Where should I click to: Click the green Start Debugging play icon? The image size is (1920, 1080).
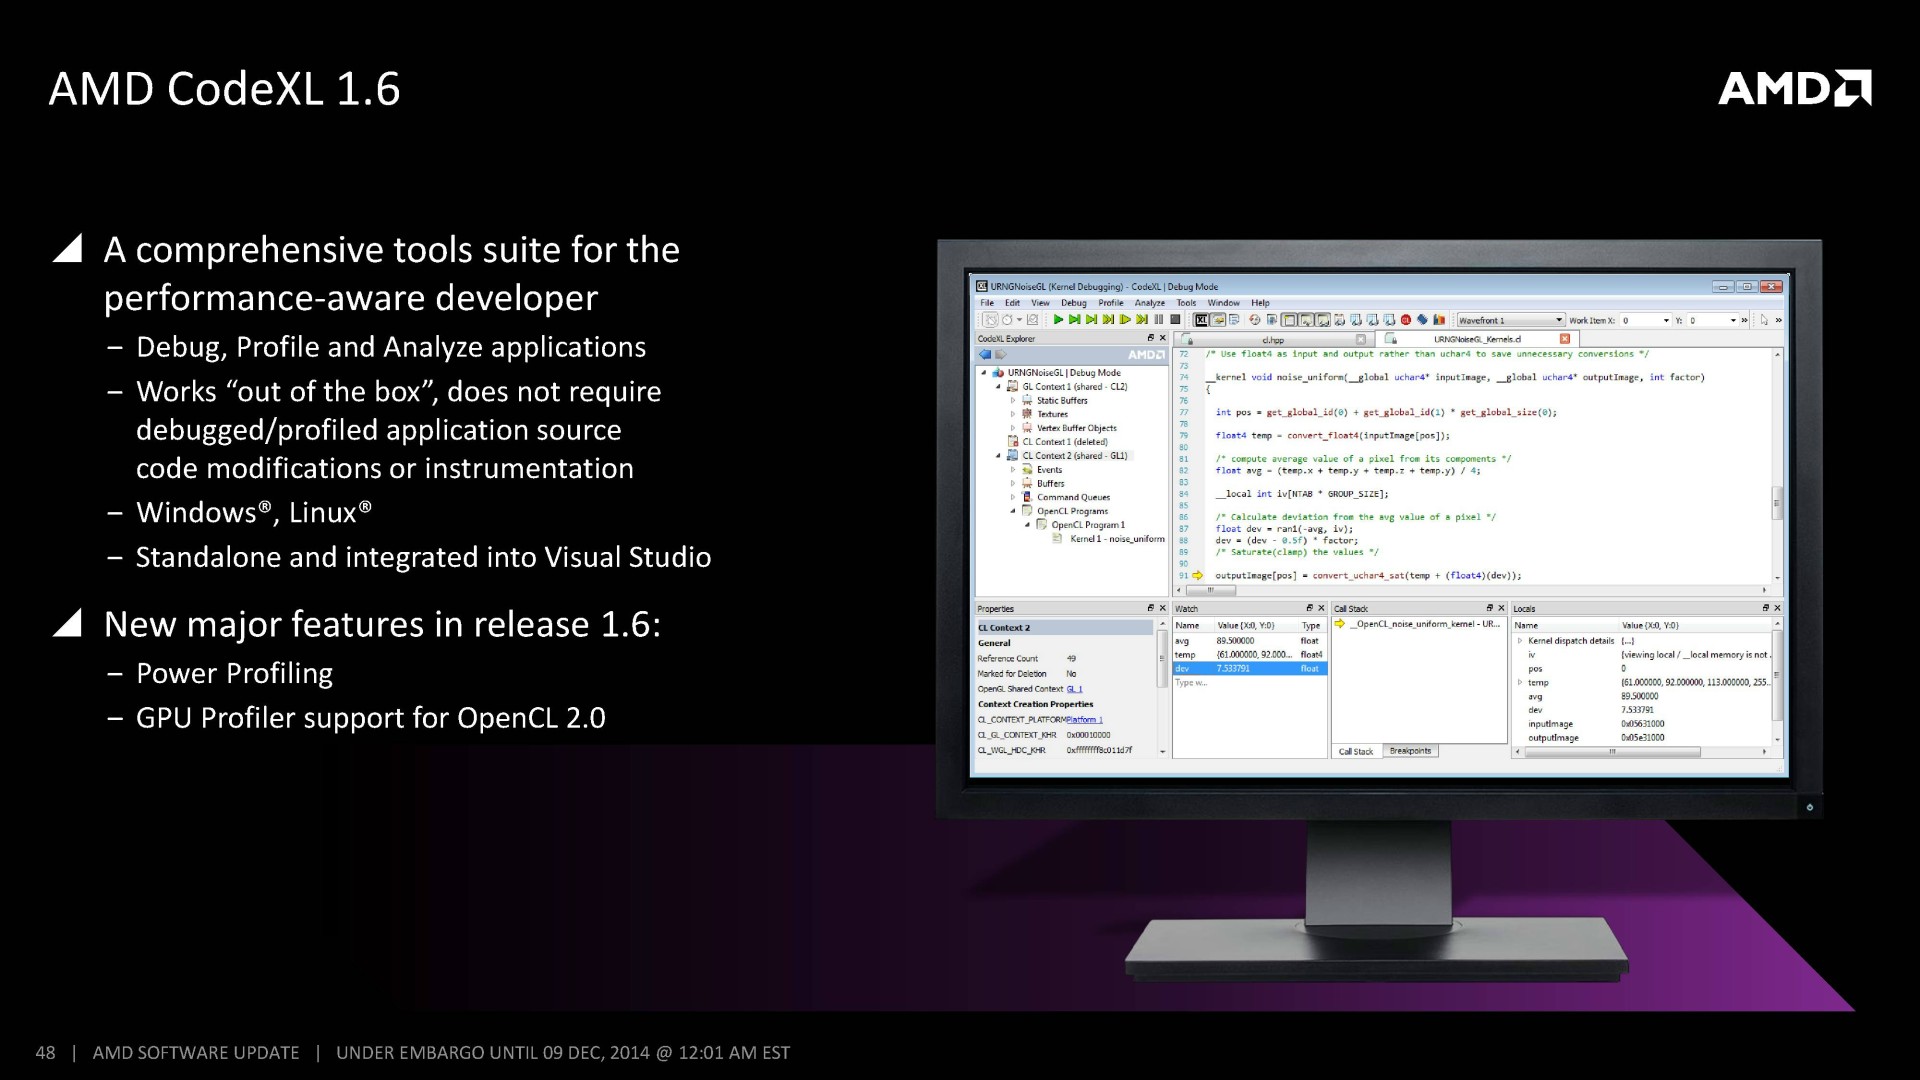1058,320
